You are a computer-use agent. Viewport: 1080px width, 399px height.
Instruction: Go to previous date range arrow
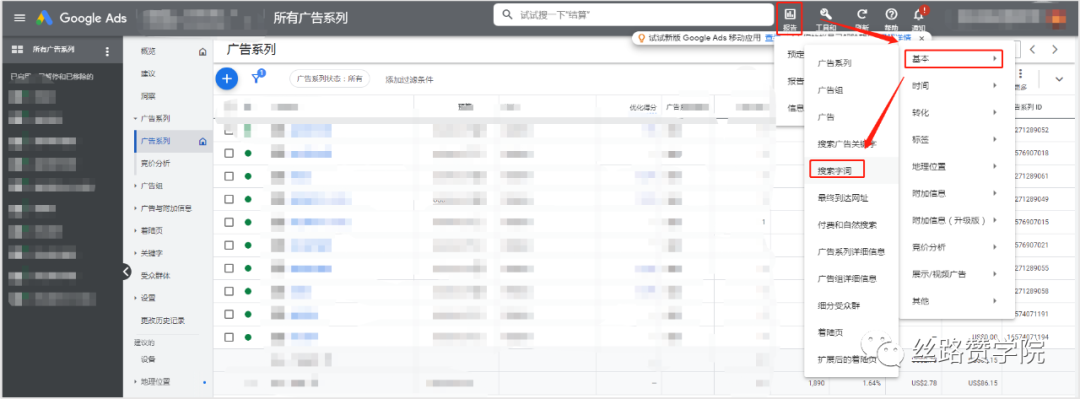click(x=1032, y=50)
